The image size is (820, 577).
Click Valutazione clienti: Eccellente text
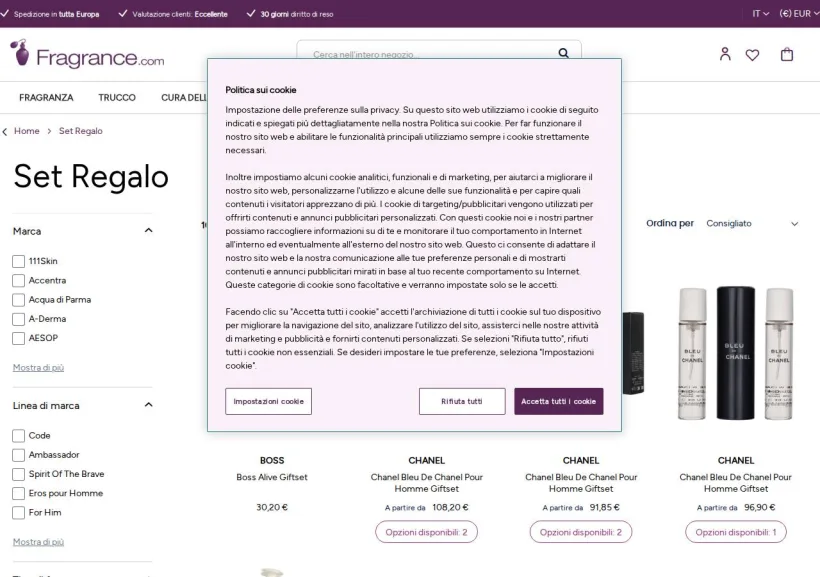[180, 14]
